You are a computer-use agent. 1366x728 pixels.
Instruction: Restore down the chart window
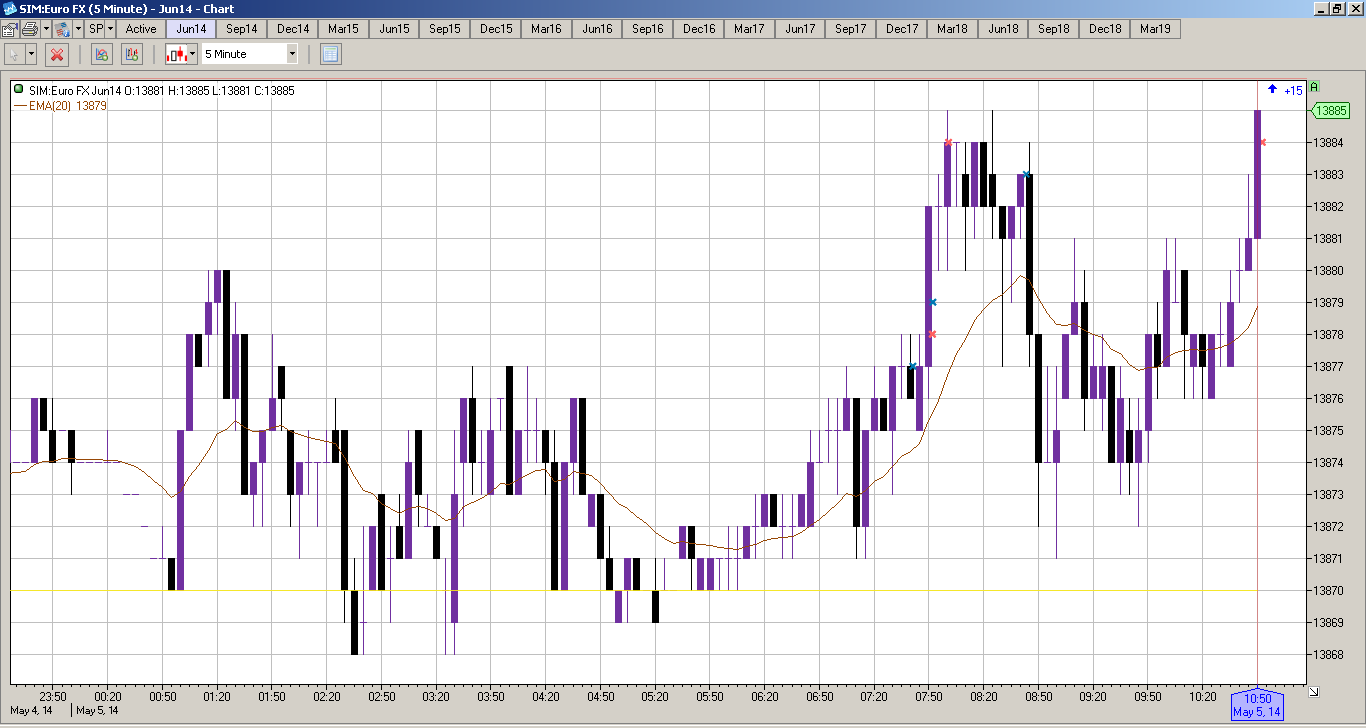[x=1336, y=8]
